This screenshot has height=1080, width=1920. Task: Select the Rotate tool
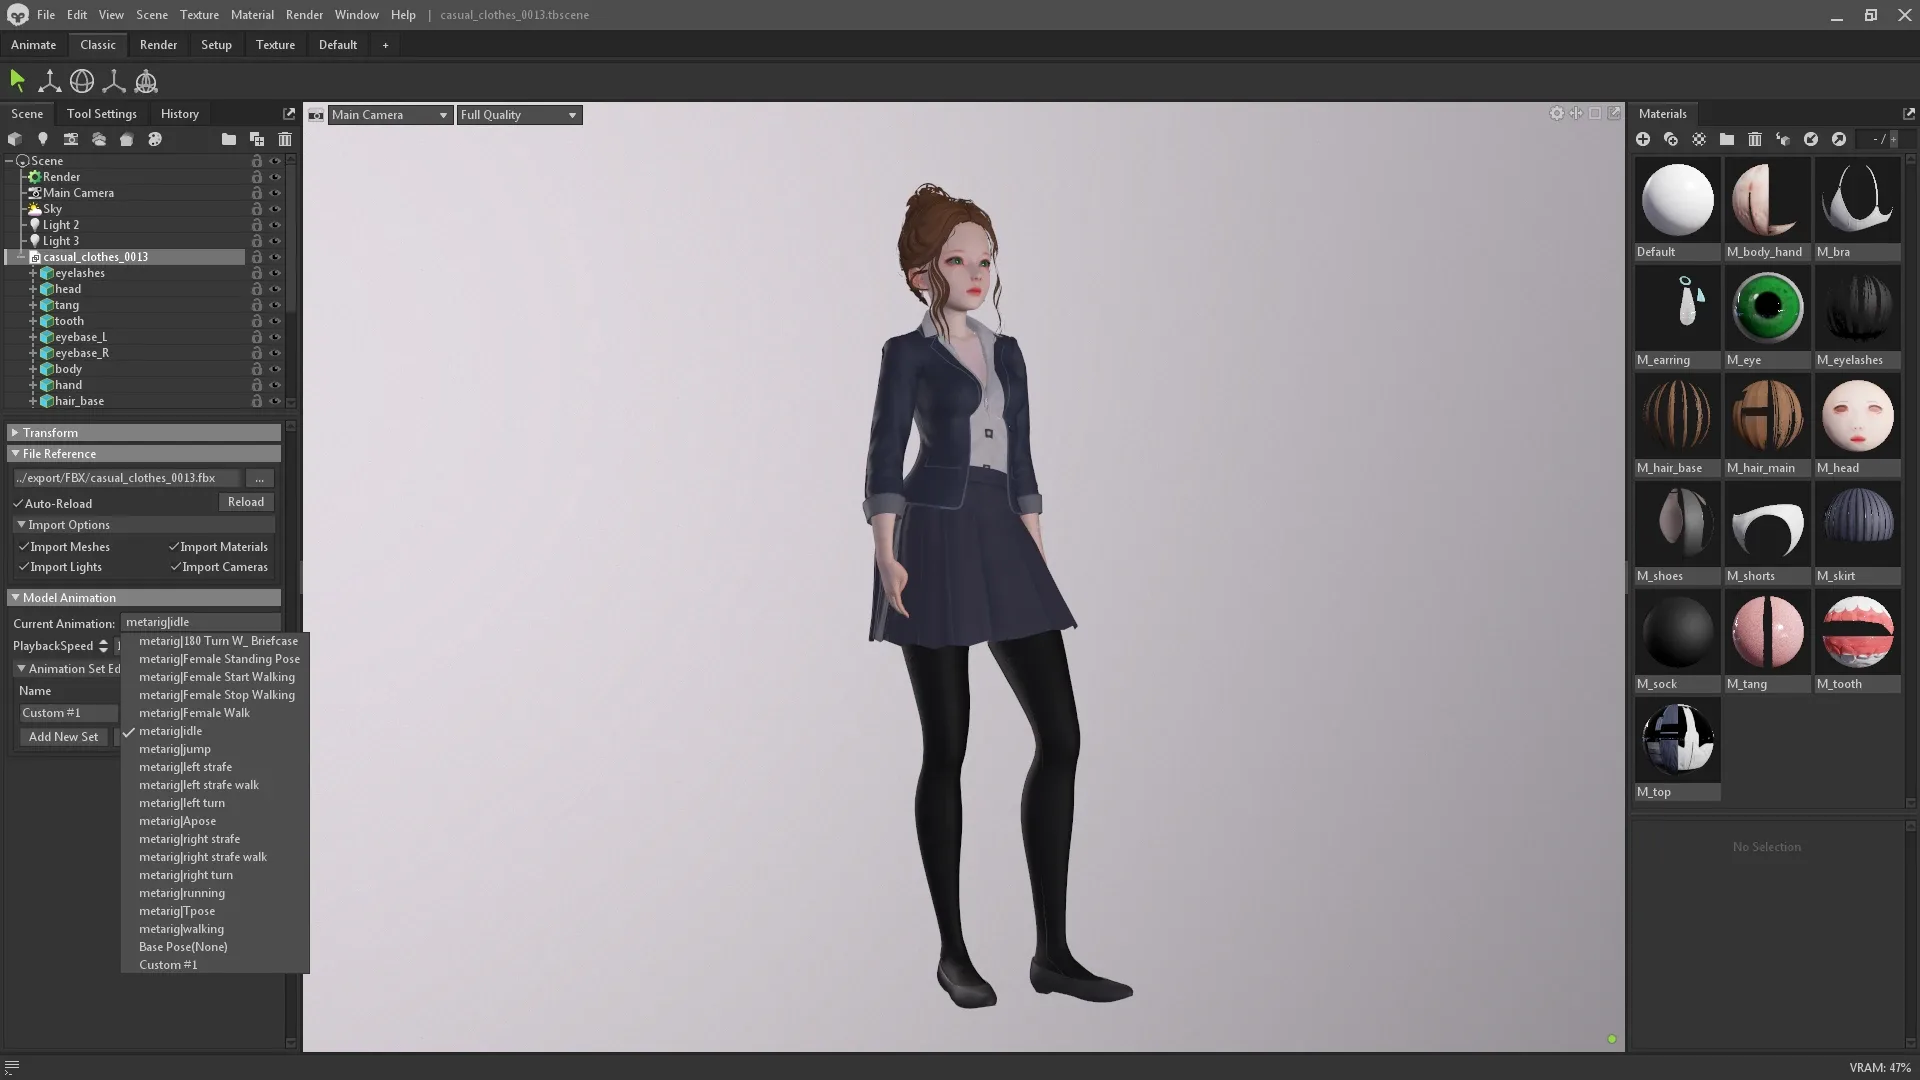[x=81, y=81]
